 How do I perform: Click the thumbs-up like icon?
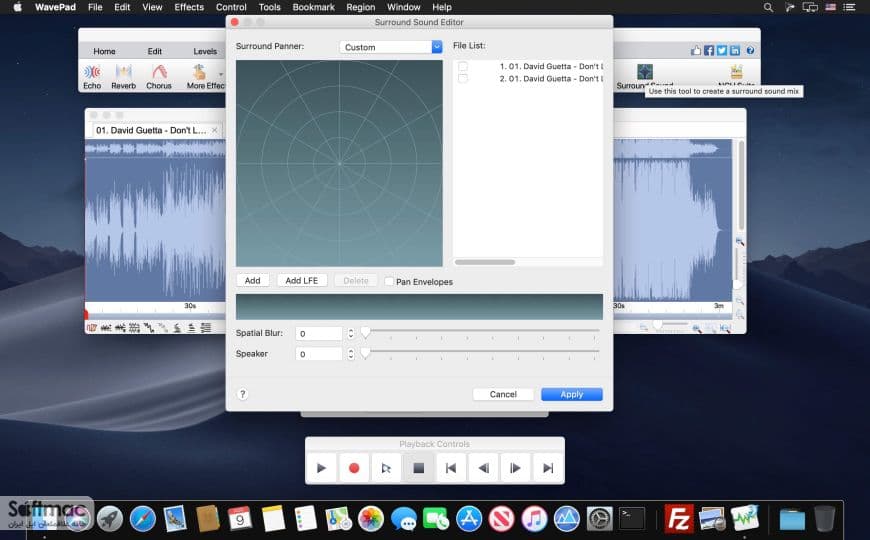tap(696, 51)
